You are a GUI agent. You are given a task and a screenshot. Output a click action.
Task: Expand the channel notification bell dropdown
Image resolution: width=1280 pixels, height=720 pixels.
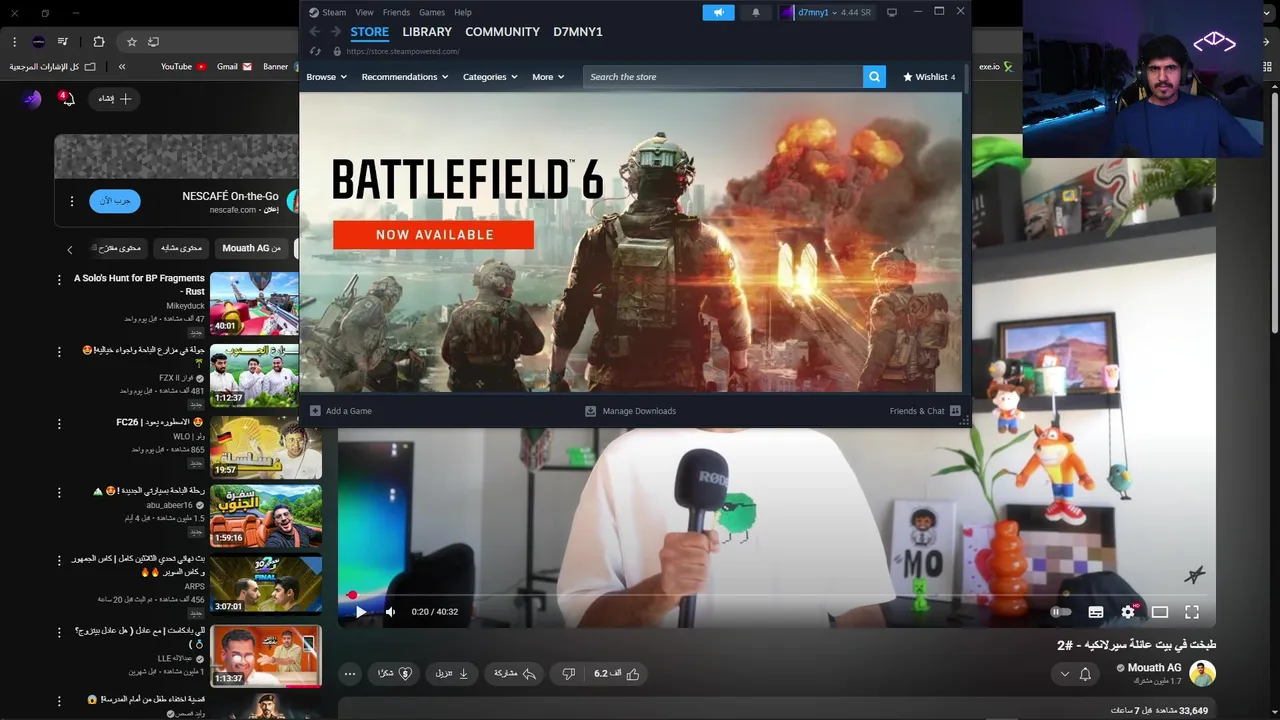(1075, 674)
